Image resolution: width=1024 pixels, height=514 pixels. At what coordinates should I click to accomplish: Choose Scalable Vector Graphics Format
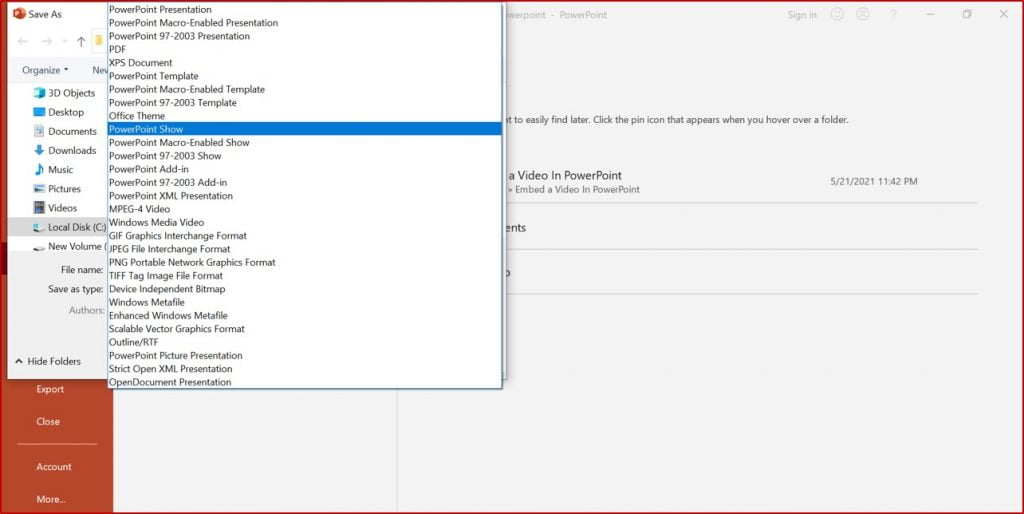304,329
